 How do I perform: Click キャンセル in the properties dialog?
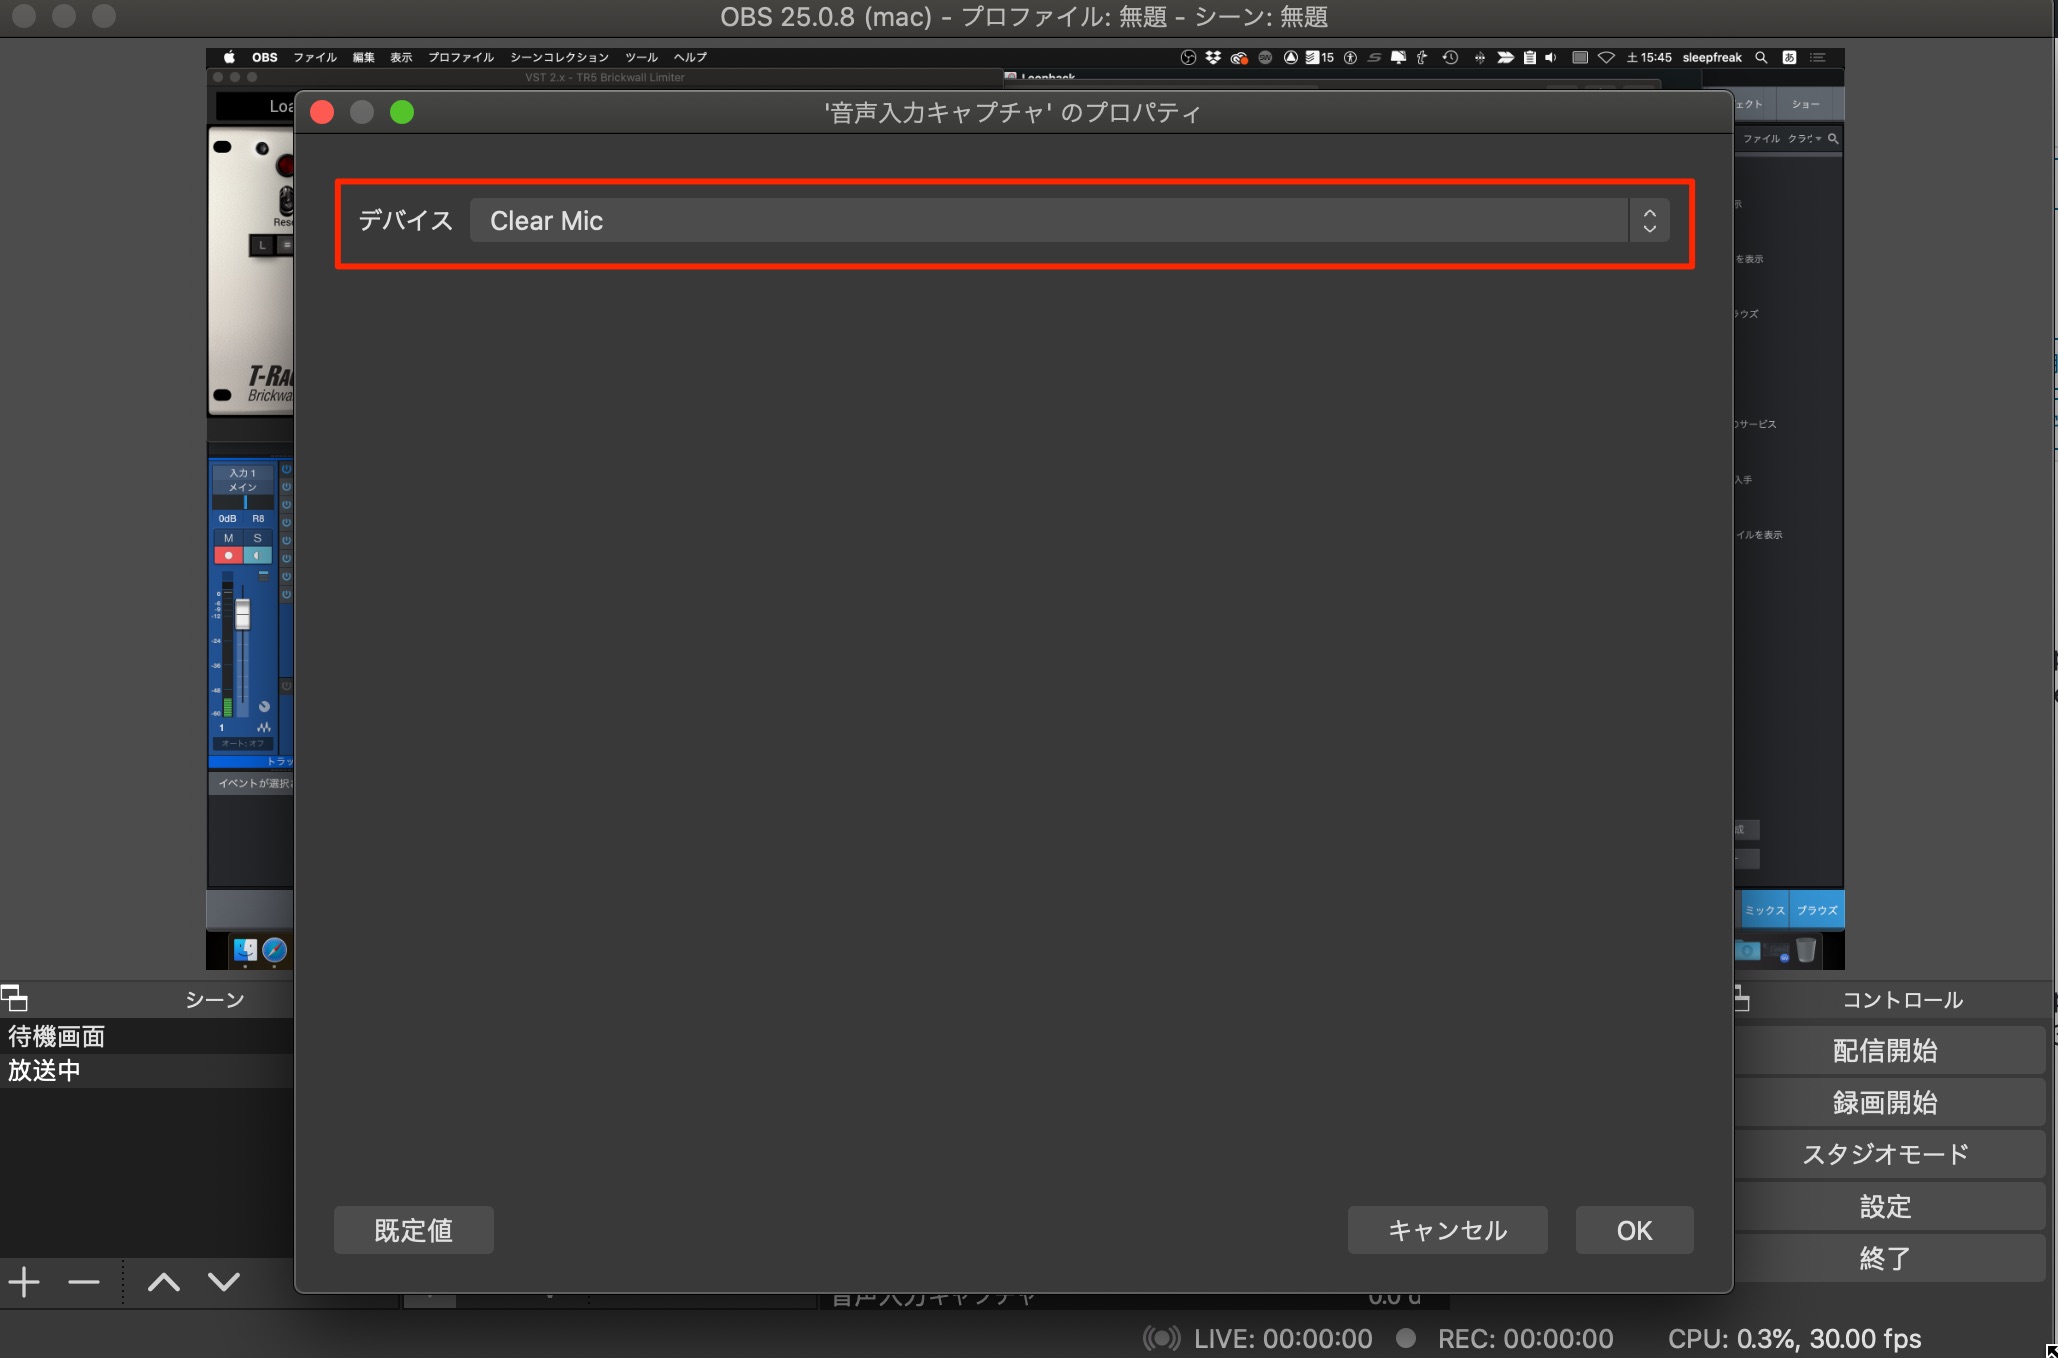click(x=1447, y=1230)
